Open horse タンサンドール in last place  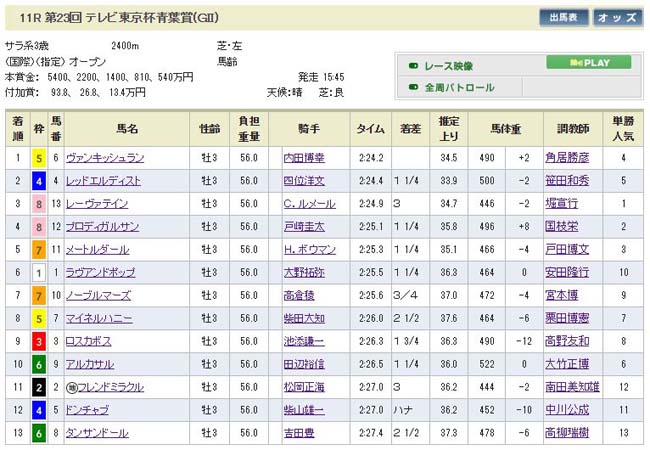point(98,433)
